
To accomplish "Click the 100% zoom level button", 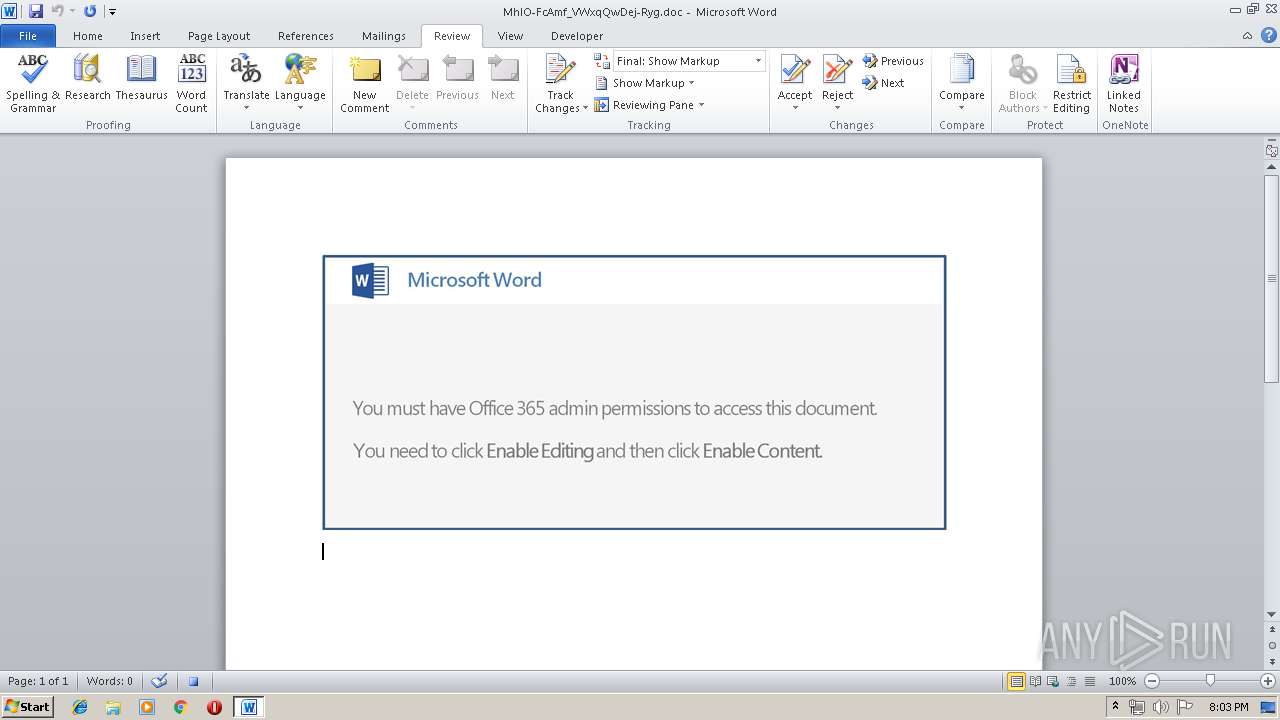I will point(1122,681).
